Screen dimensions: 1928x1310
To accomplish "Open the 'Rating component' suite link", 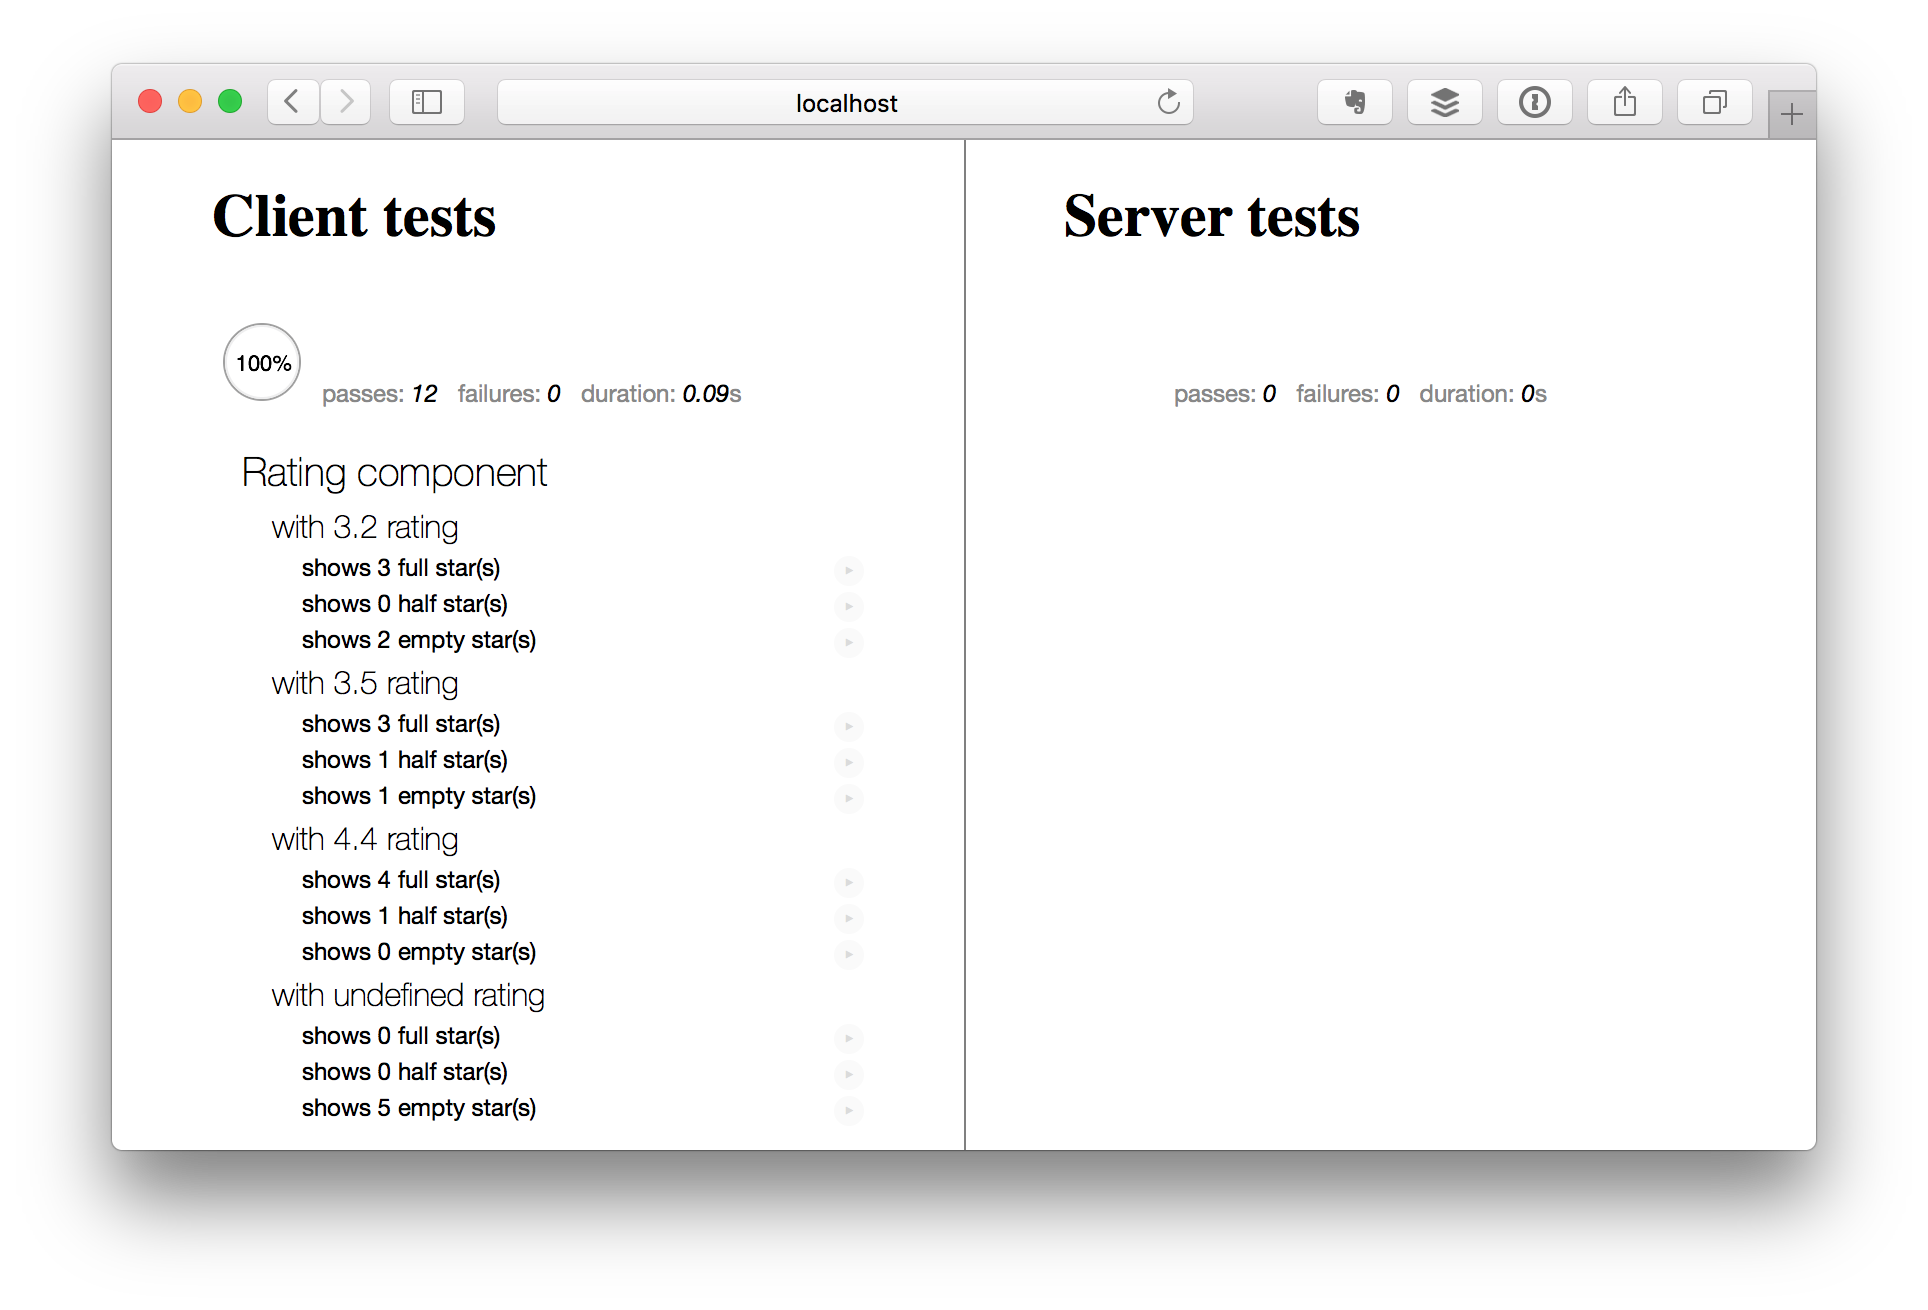I will [394, 473].
